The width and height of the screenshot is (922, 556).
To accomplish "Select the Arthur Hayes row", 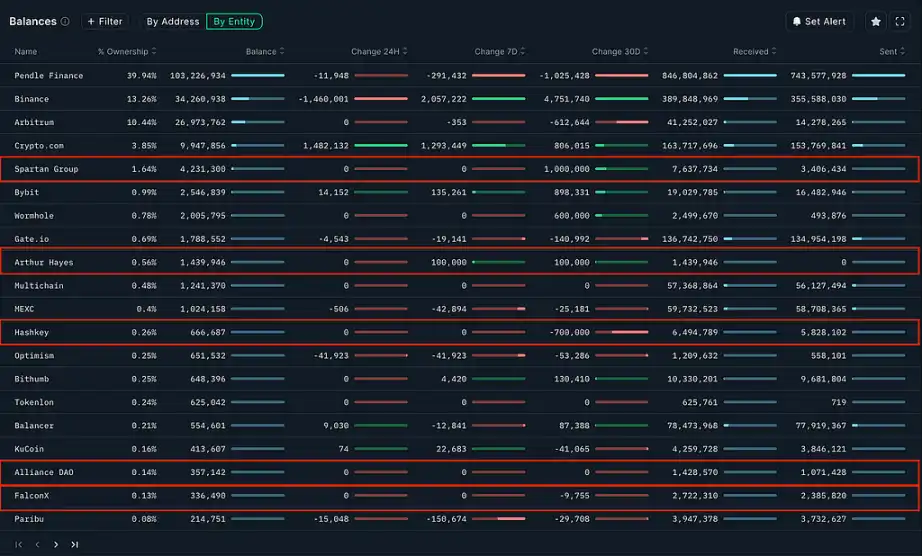I will (x=44, y=262).
